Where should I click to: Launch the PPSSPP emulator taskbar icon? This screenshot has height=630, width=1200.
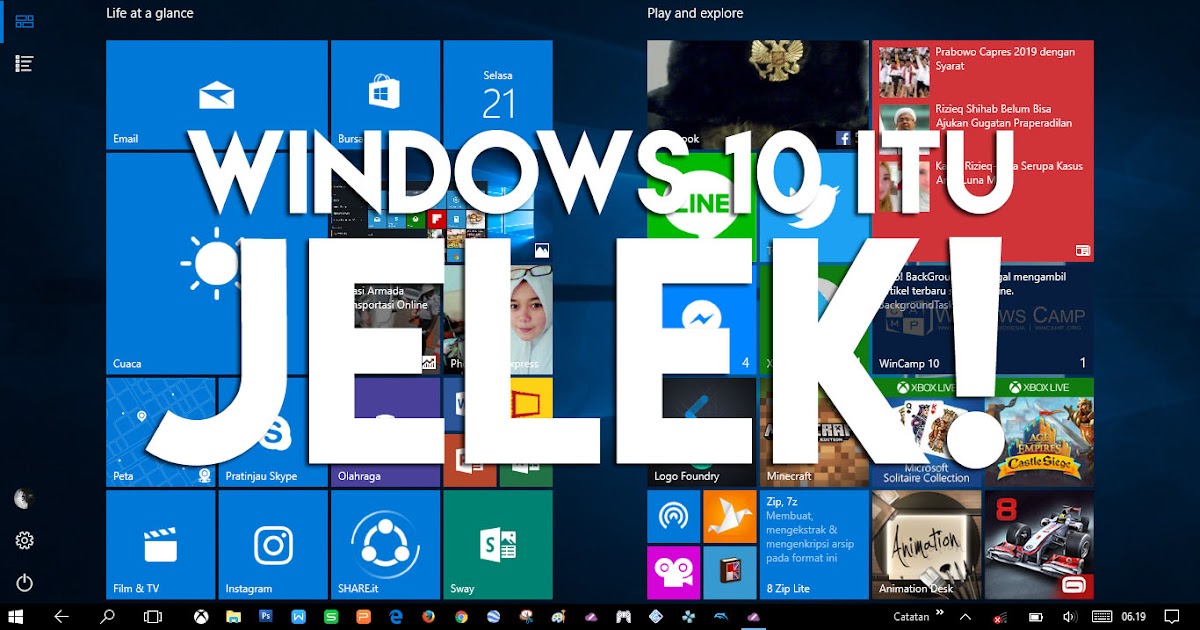[x=689, y=617]
